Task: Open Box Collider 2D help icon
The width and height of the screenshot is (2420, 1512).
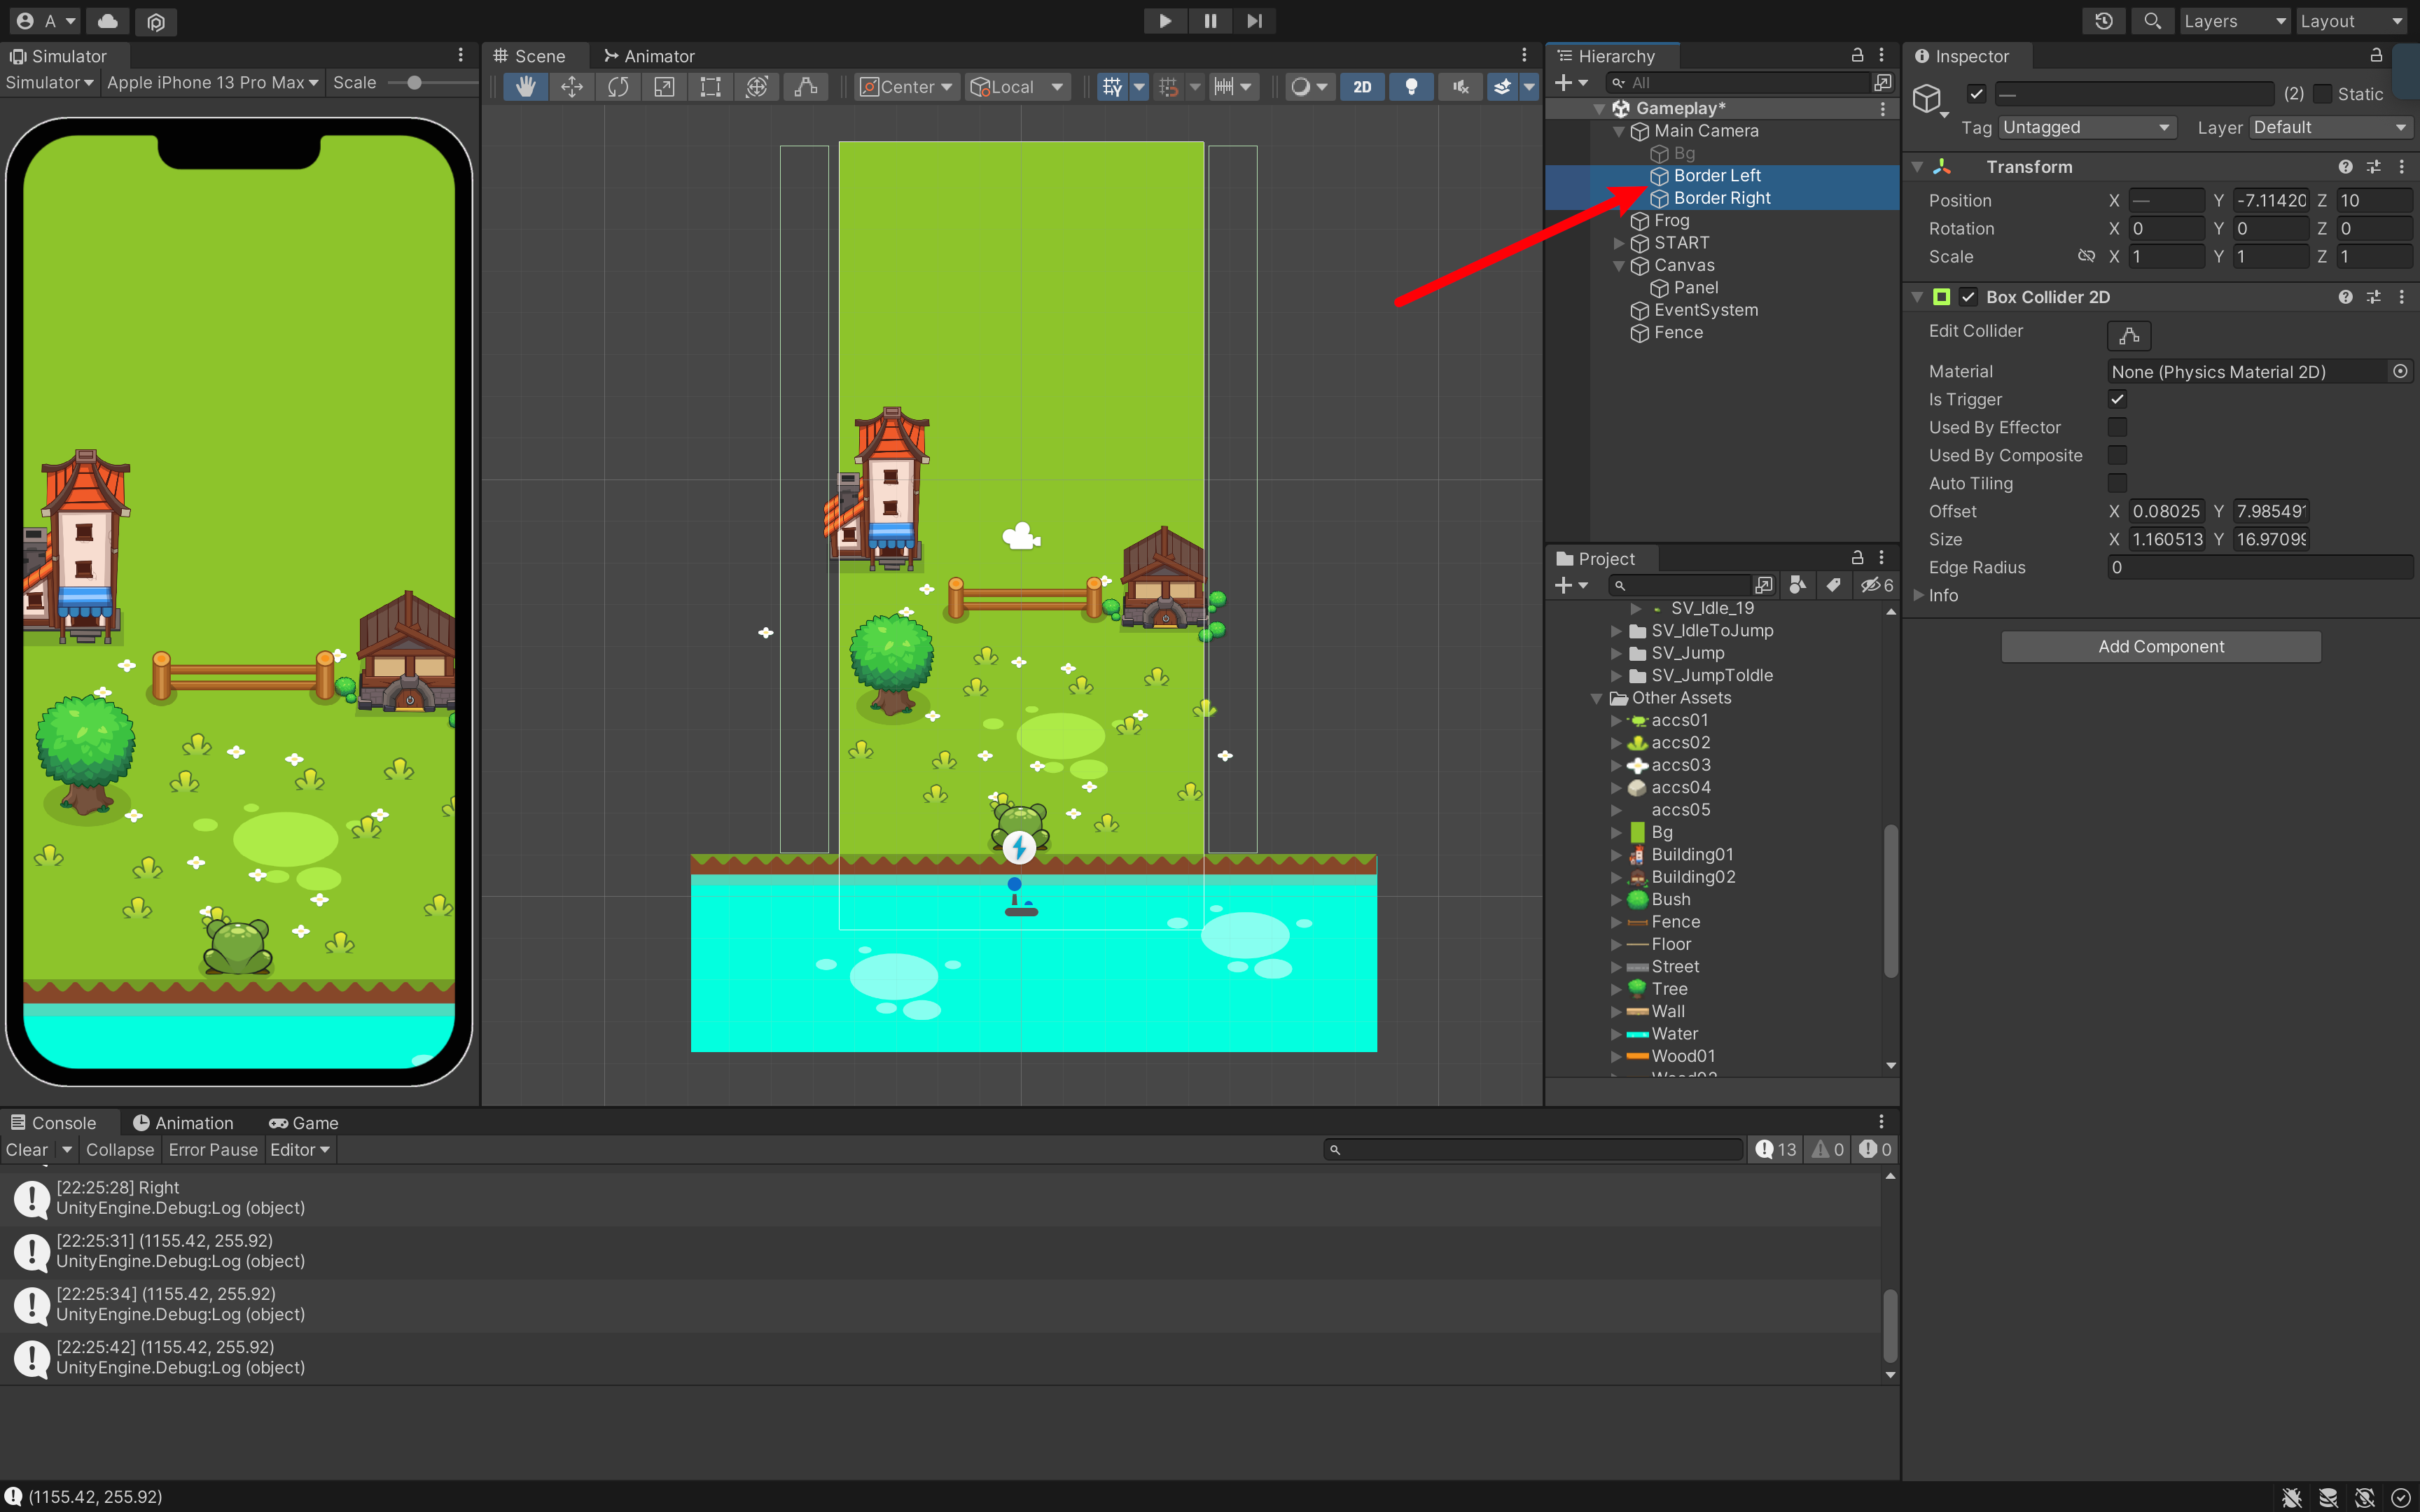Action: tap(2345, 297)
